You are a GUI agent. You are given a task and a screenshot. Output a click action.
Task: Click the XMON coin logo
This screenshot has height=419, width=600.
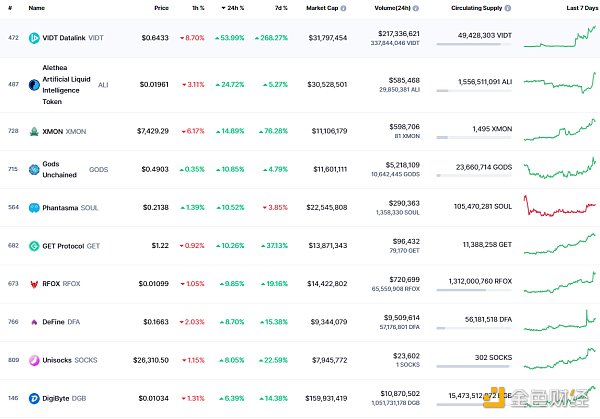tap(35, 131)
